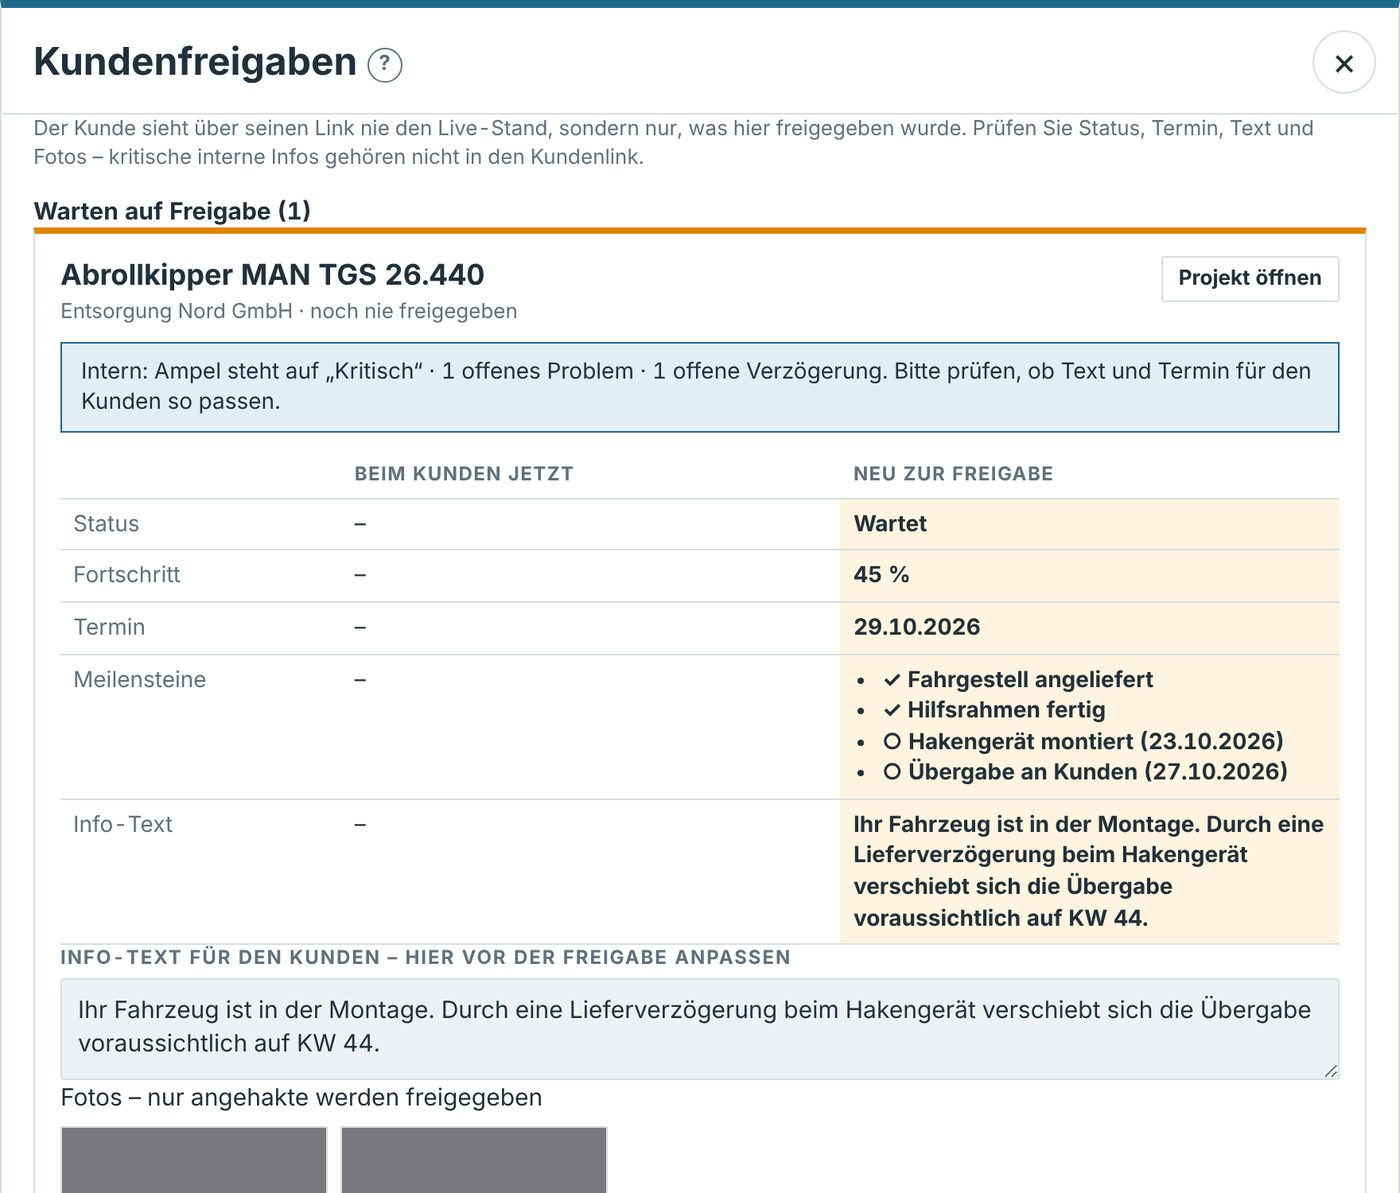Click the help question mark icon next to Kundenfreigaben
Screen dimensions: 1400x1193
point(385,64)
